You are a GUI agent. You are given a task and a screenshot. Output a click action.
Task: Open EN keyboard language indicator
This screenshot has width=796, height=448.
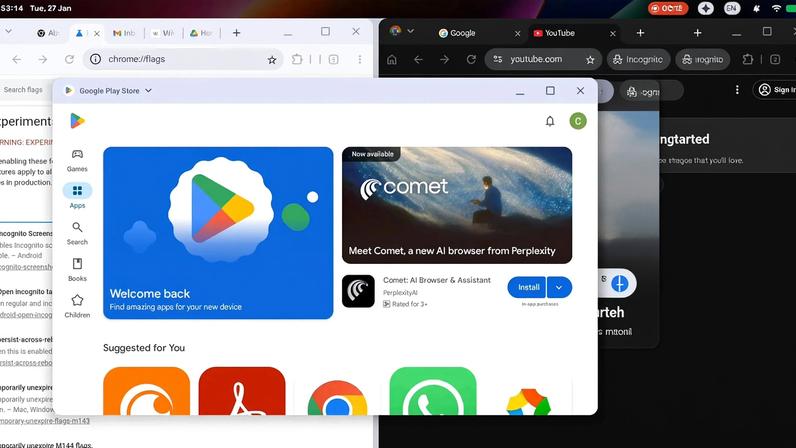[732, 8]
